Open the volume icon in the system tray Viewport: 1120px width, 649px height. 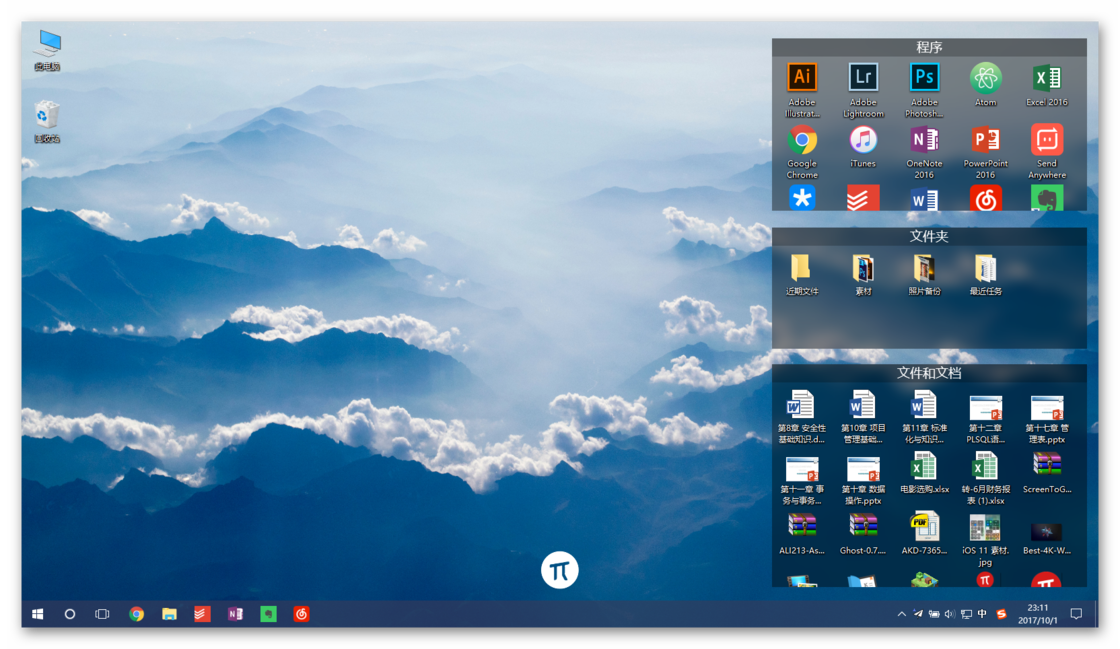pos(948,613)
